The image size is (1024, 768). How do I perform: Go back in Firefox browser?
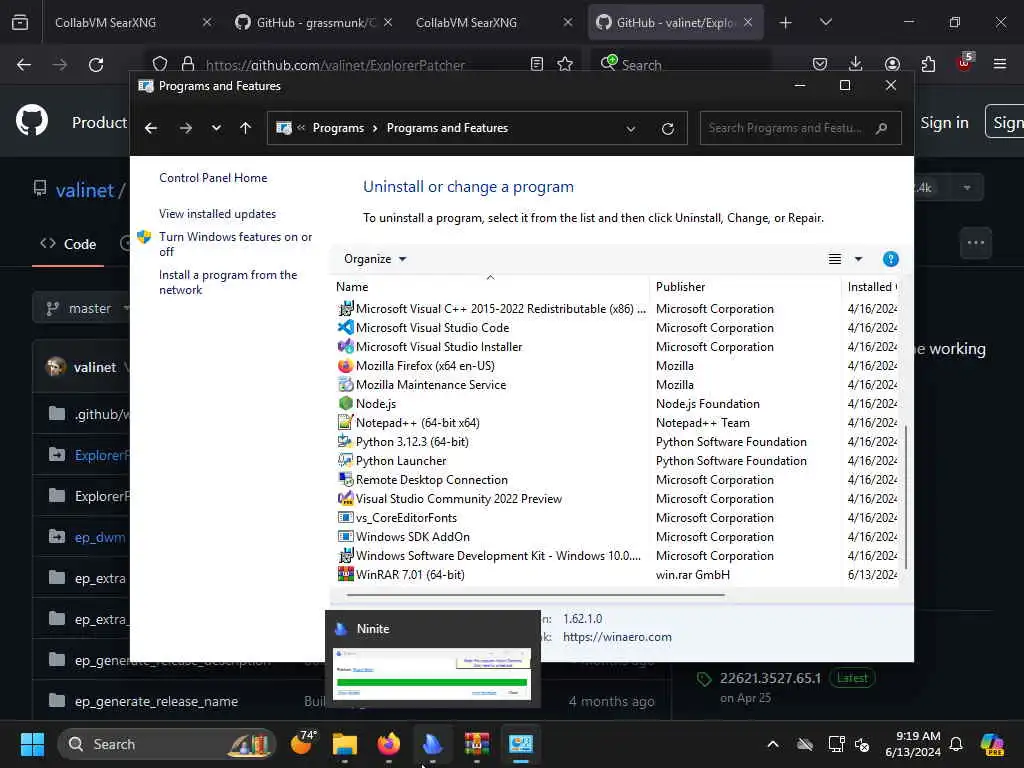[x=24, y=65]
